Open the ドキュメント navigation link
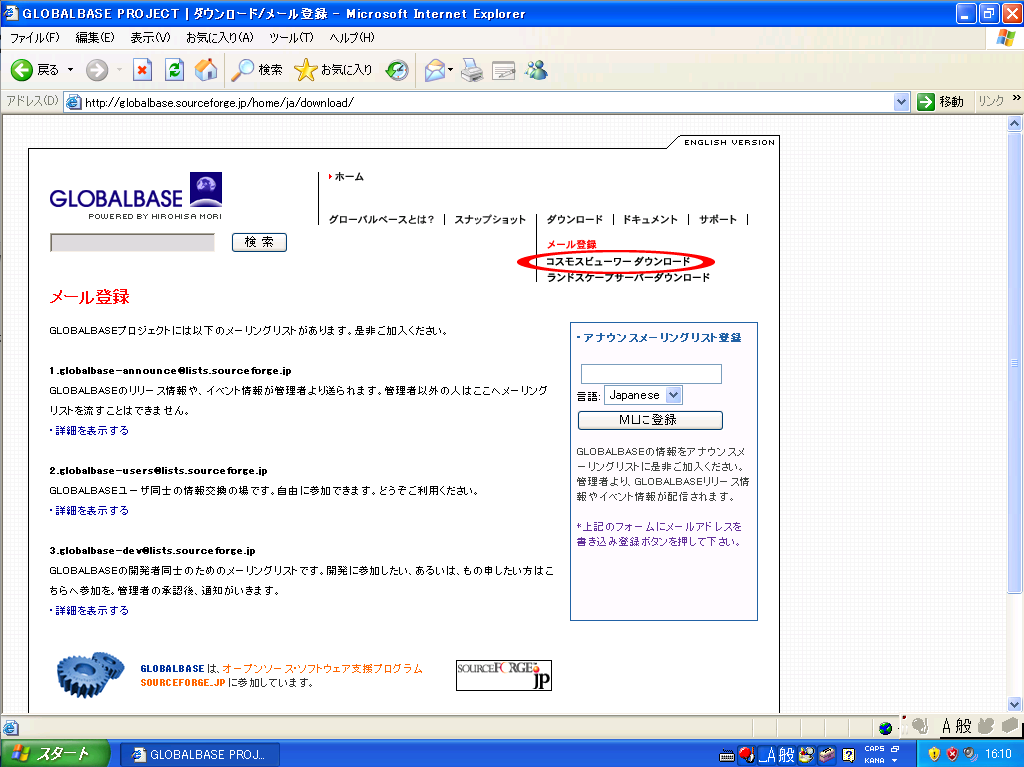The height and width of the screenshot is (767, 1024). (x=650, y=220)
